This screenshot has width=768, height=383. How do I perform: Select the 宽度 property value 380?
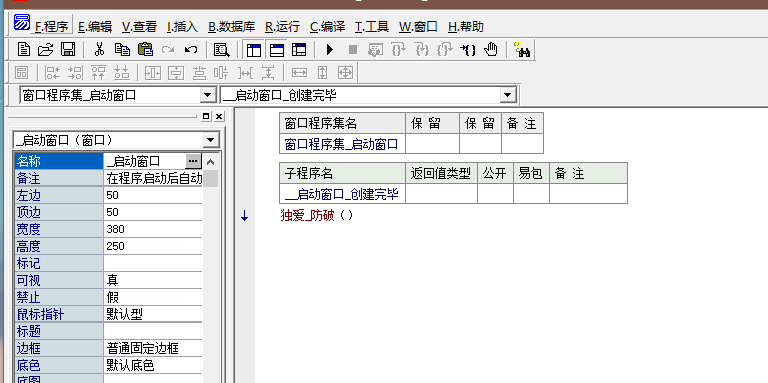click(x=153, y=229)
